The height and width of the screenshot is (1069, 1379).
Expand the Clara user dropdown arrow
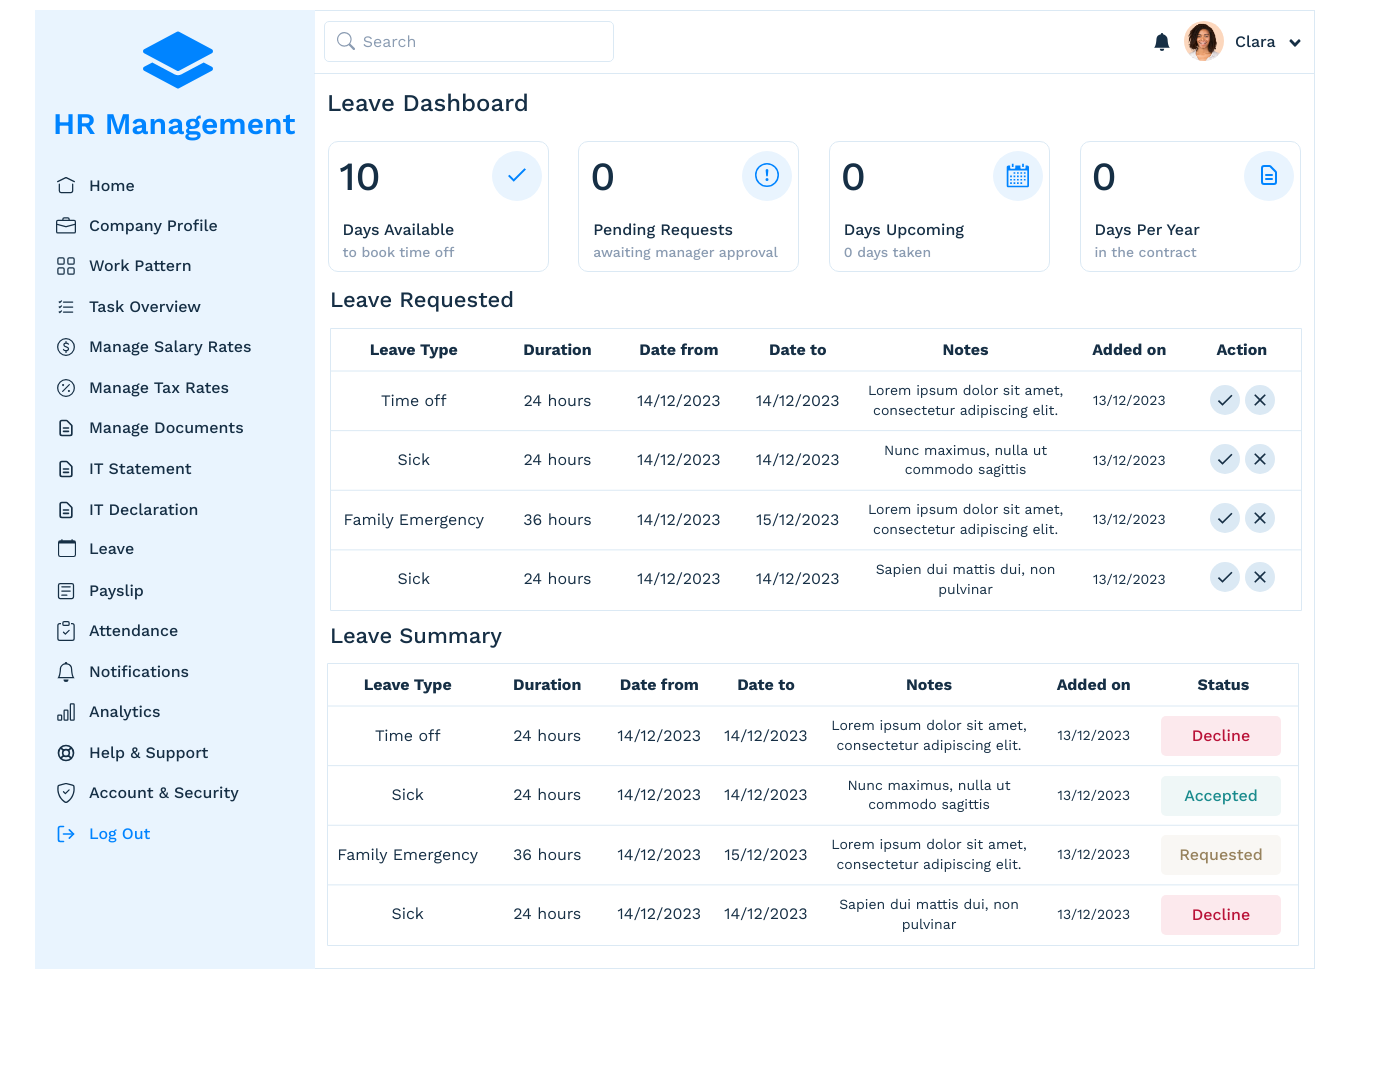pyautogui.click(x=1294, y=43)
